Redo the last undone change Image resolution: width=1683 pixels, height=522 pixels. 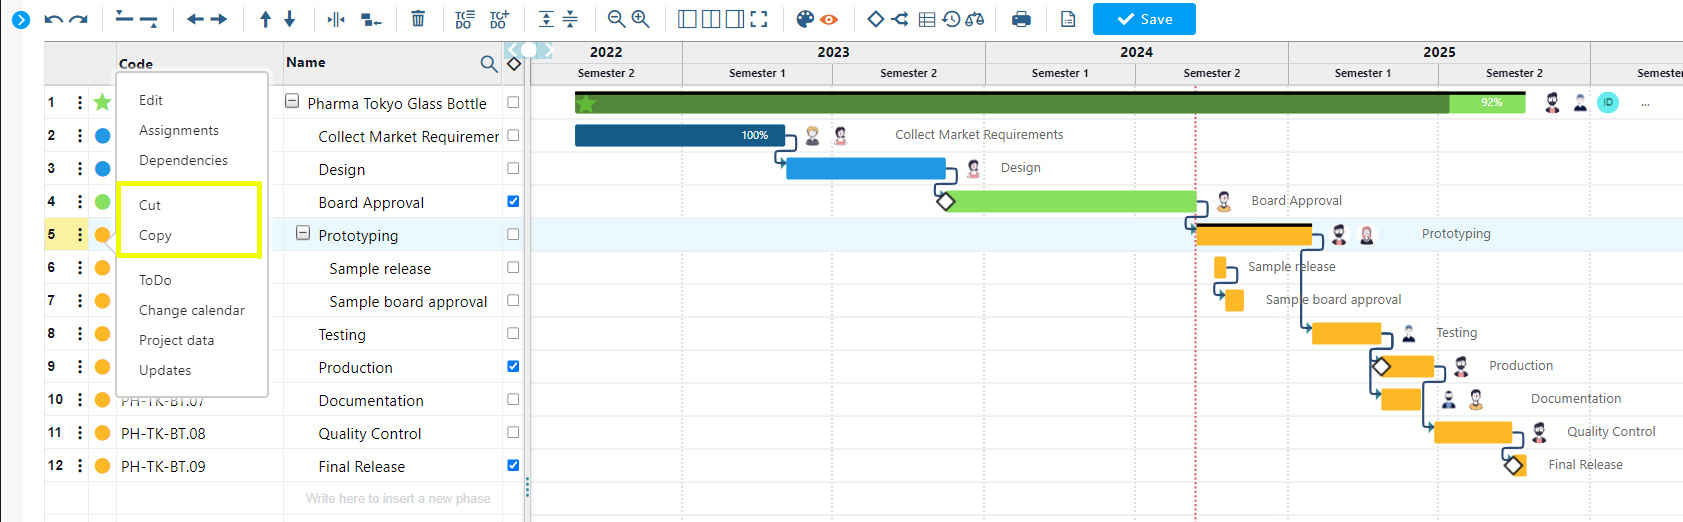[x=79, y=19]
